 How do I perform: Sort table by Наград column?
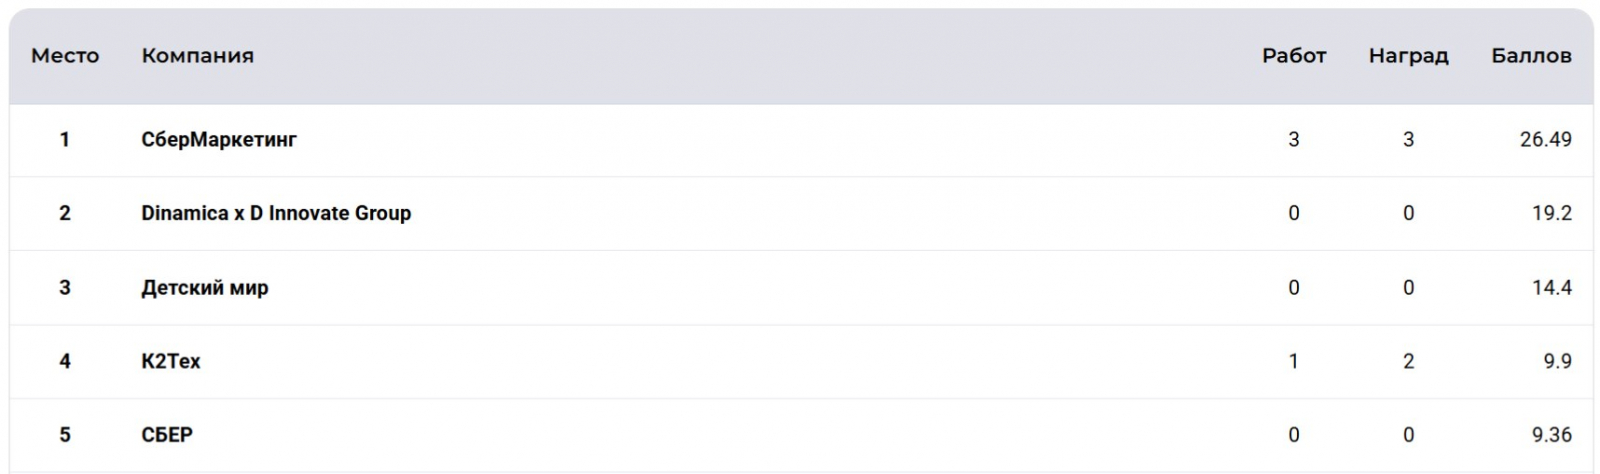1408,56
